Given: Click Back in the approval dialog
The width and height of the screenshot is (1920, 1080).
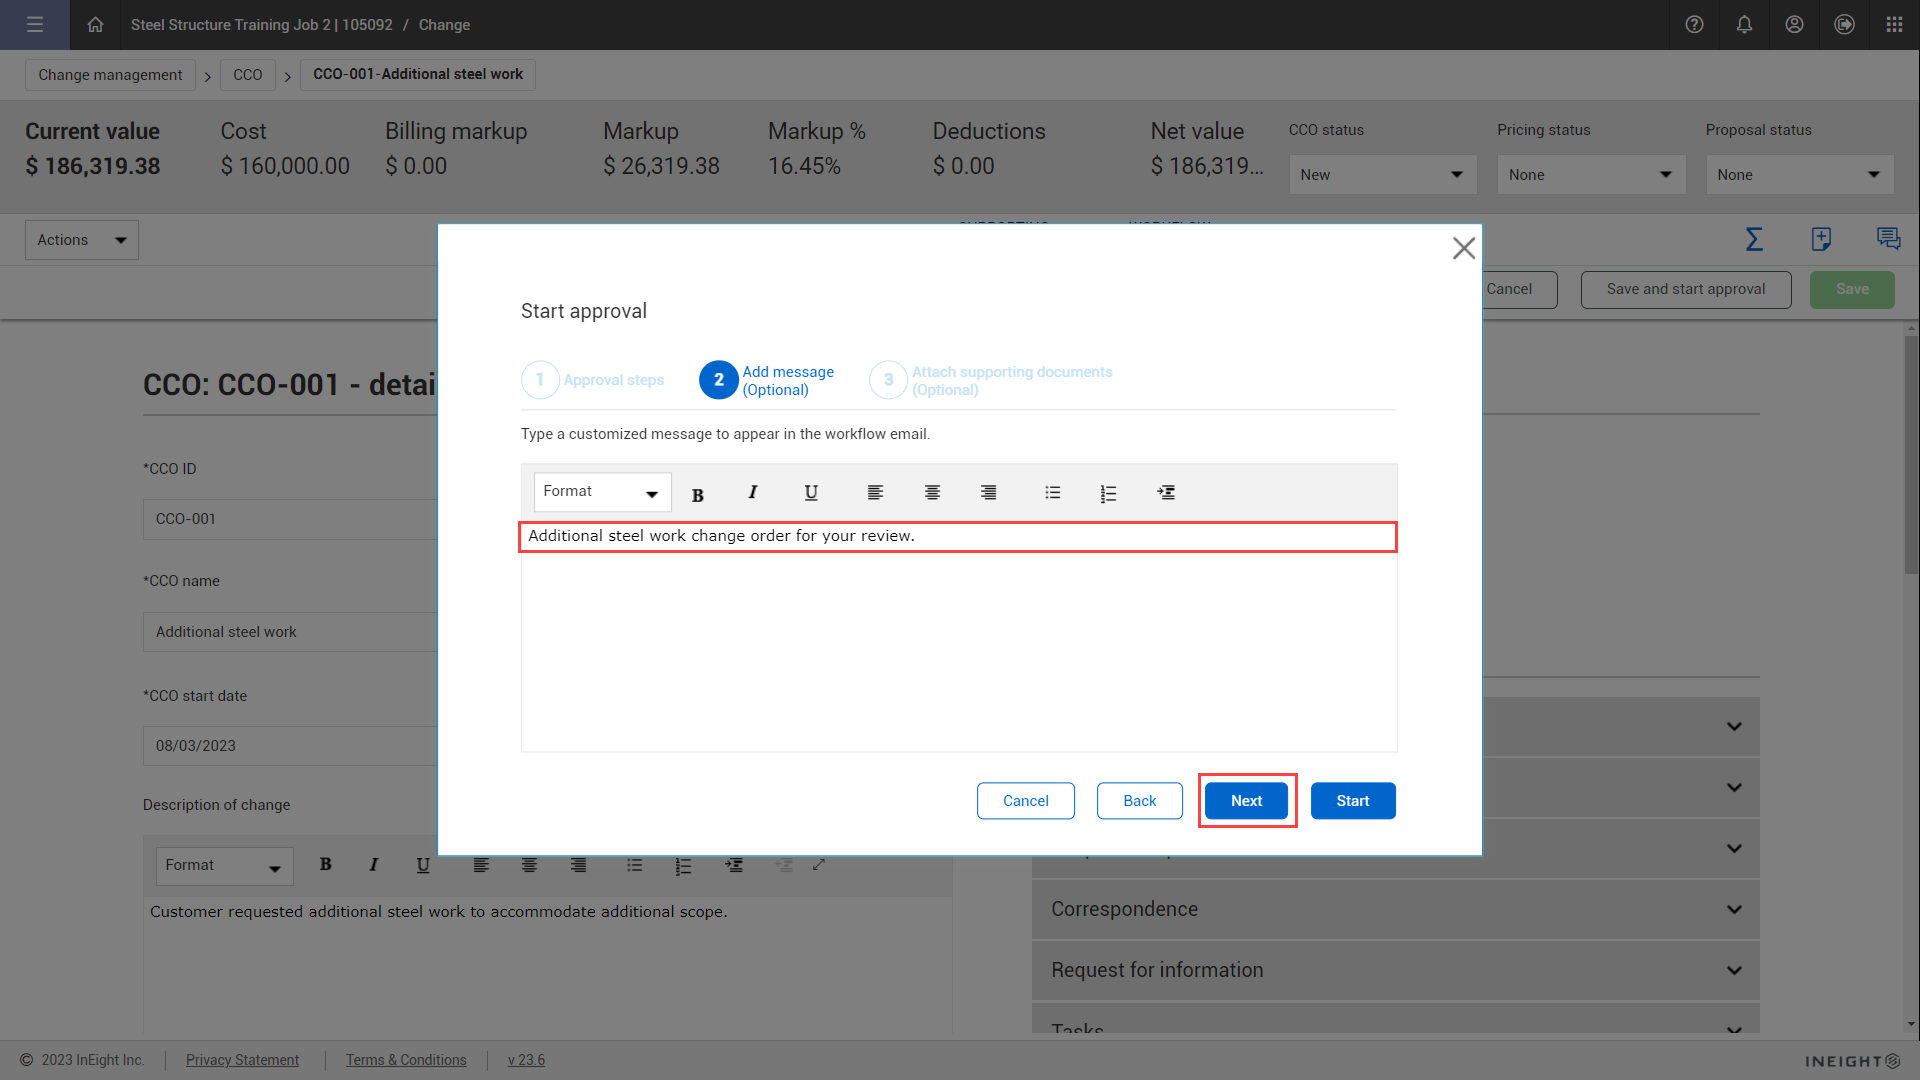Looking at the screenshot, I should coord(1139,801).
